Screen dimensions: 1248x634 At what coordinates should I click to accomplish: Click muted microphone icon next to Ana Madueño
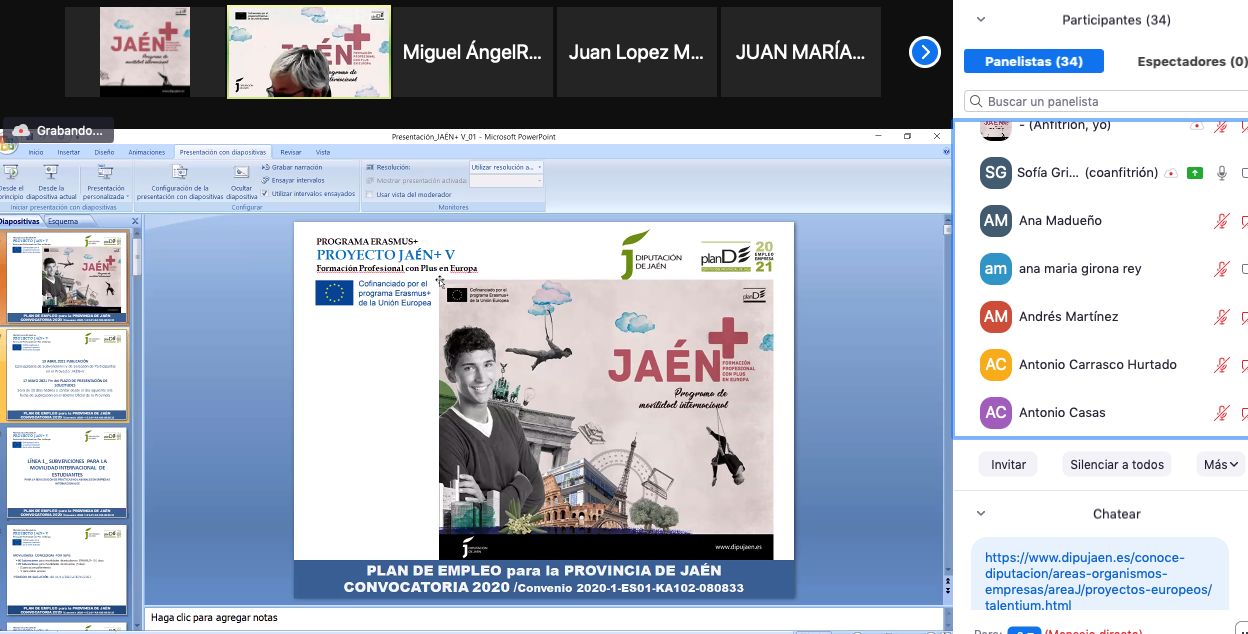(x=1220, y=221)
